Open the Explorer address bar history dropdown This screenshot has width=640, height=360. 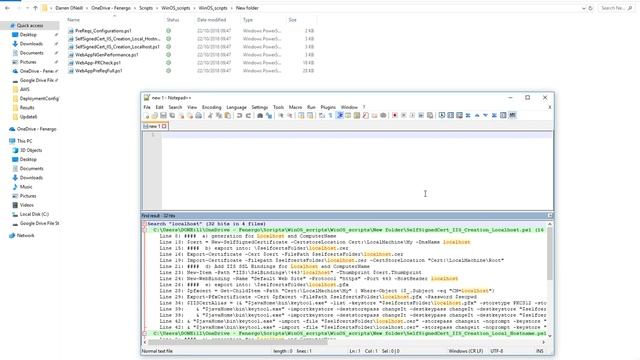click(x=583, y=8)
